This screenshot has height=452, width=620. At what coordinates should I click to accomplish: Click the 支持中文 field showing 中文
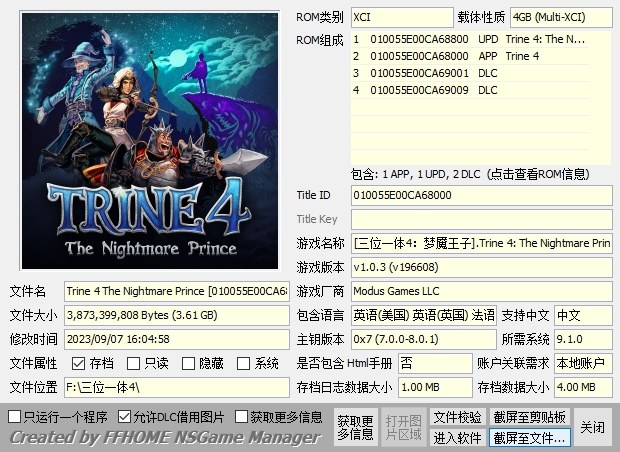click(x=583, y=315)
